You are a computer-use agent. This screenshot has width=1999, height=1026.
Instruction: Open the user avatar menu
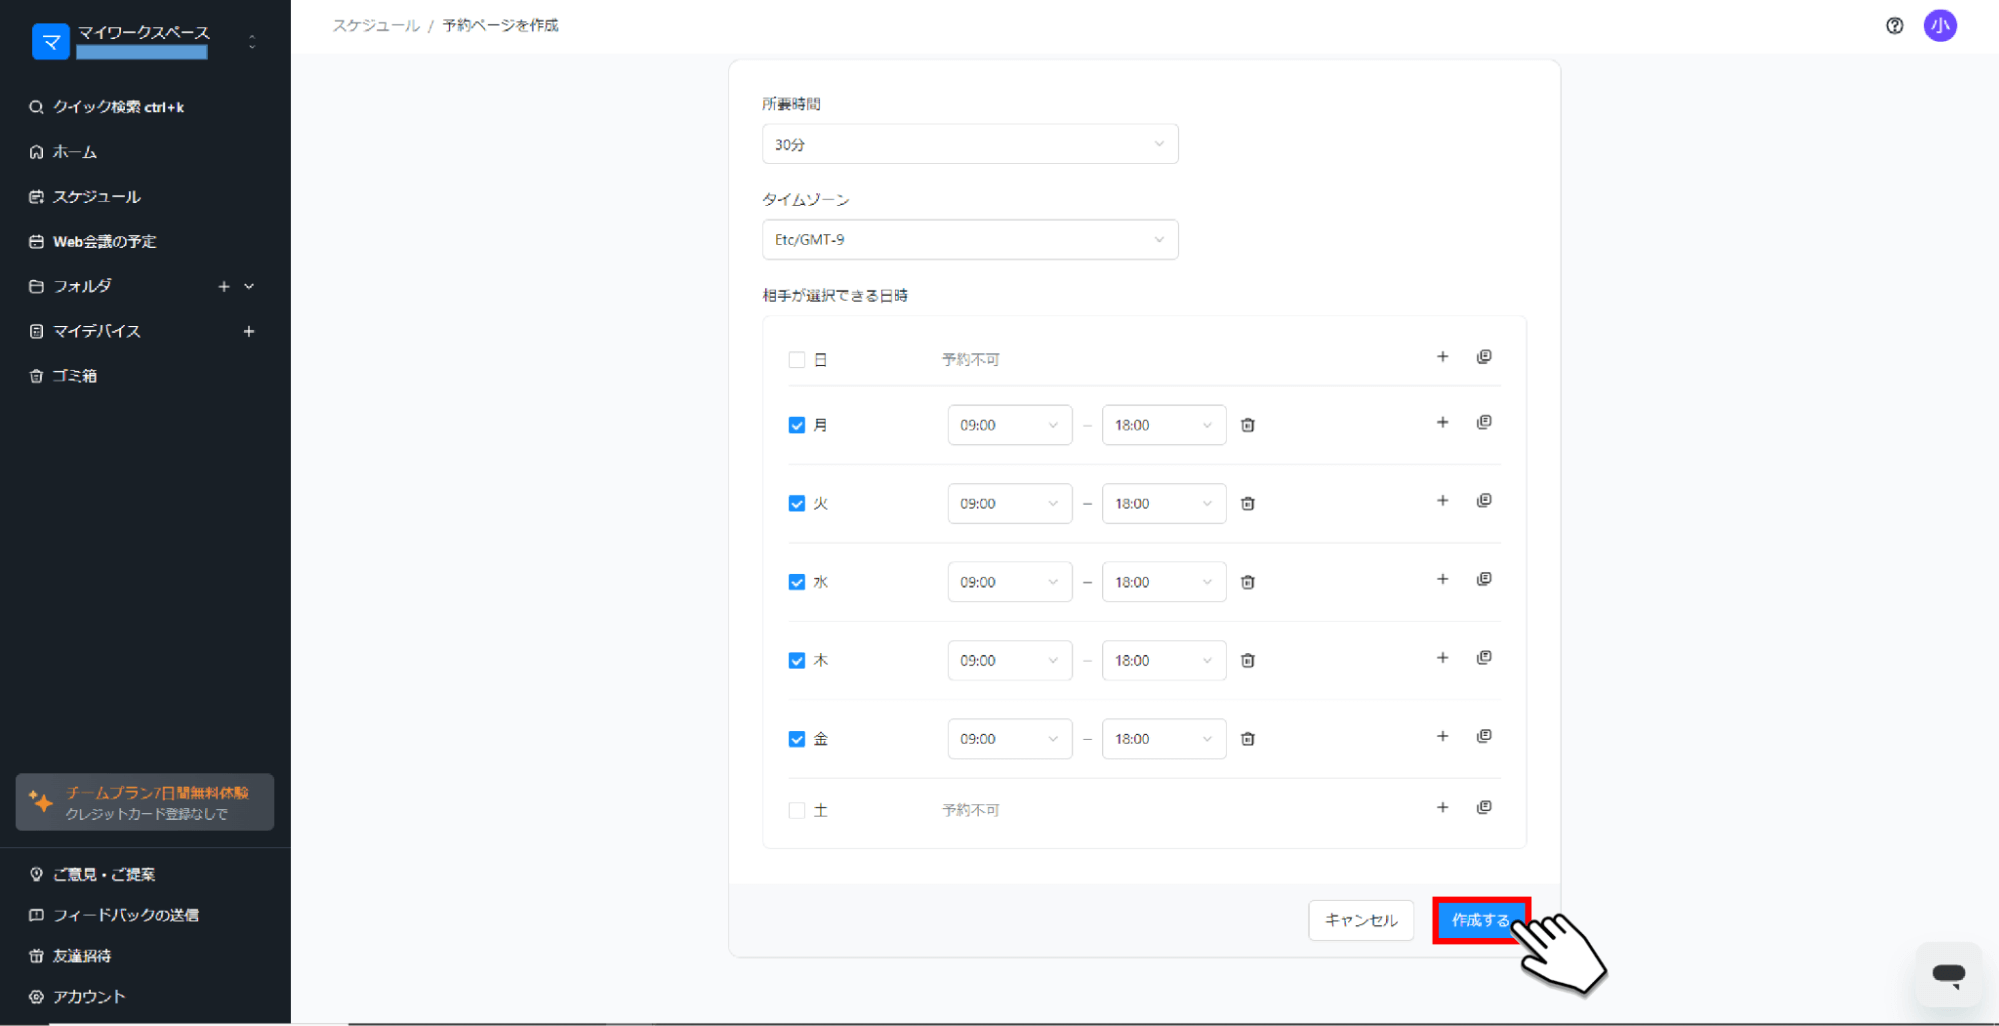pos(1940,26)
